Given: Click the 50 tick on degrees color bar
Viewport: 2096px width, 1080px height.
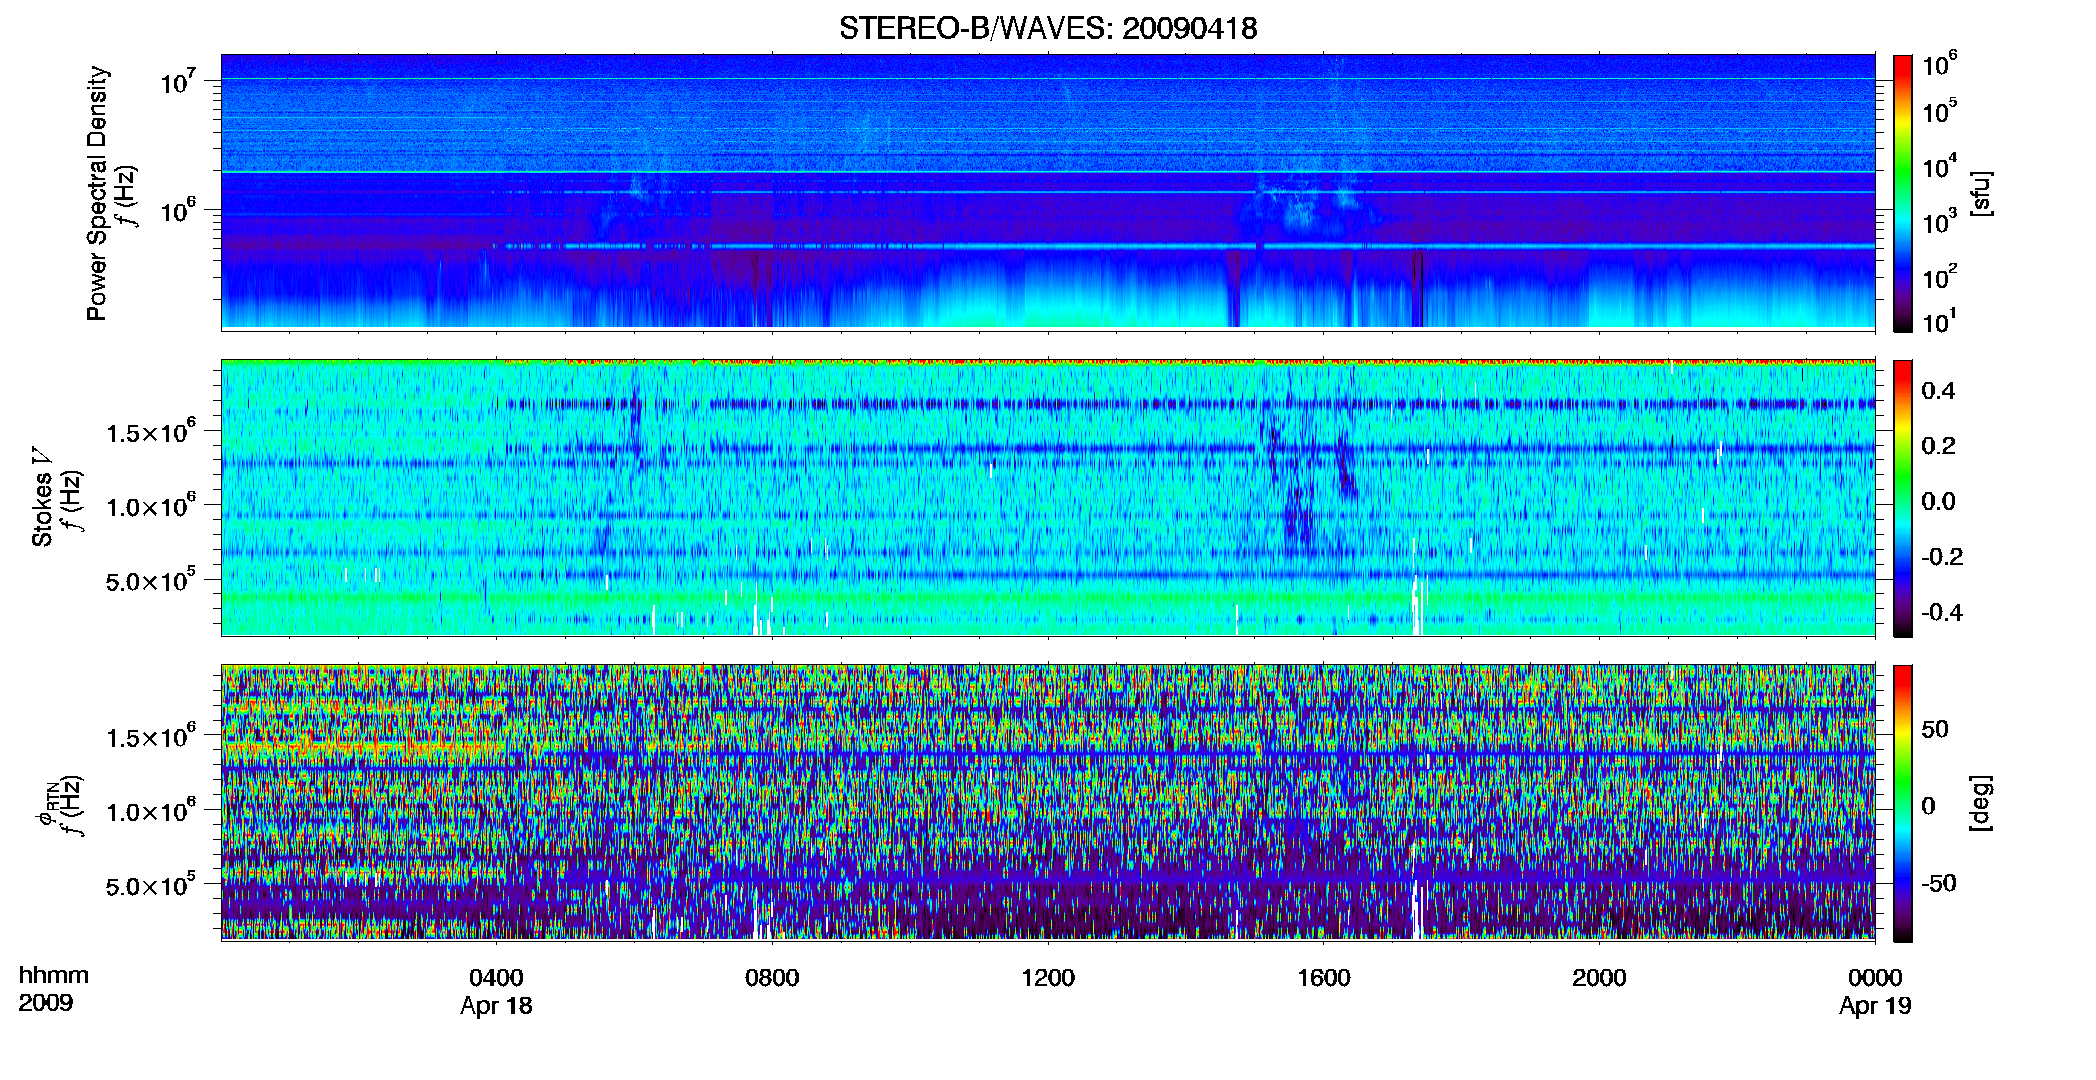Looking at the screenshot, I should click(1935, 729).
